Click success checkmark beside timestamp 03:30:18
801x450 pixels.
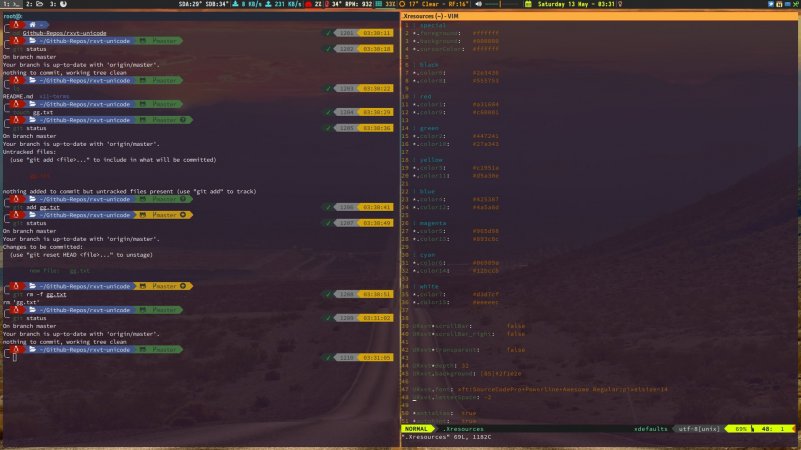(x=328, y=49)
